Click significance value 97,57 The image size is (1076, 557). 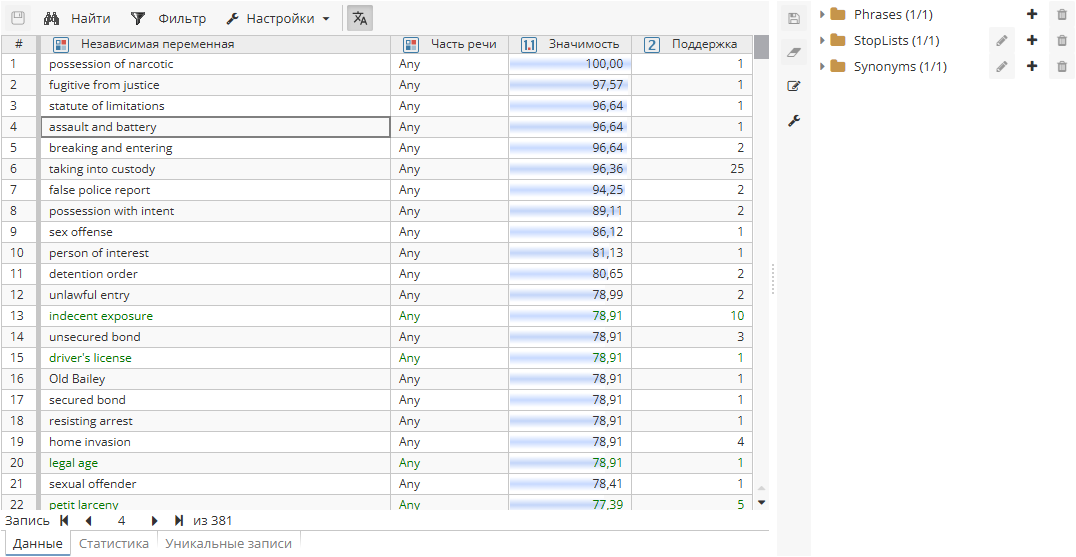570,85
